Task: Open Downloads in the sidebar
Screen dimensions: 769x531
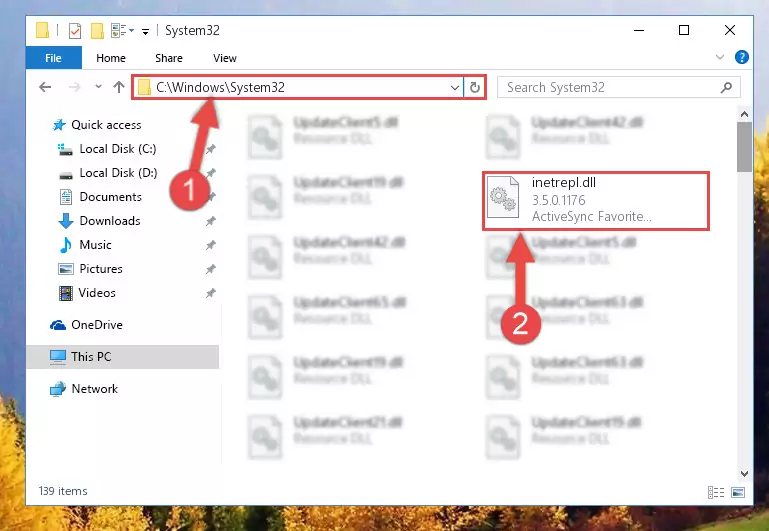Action: (110, 221)
